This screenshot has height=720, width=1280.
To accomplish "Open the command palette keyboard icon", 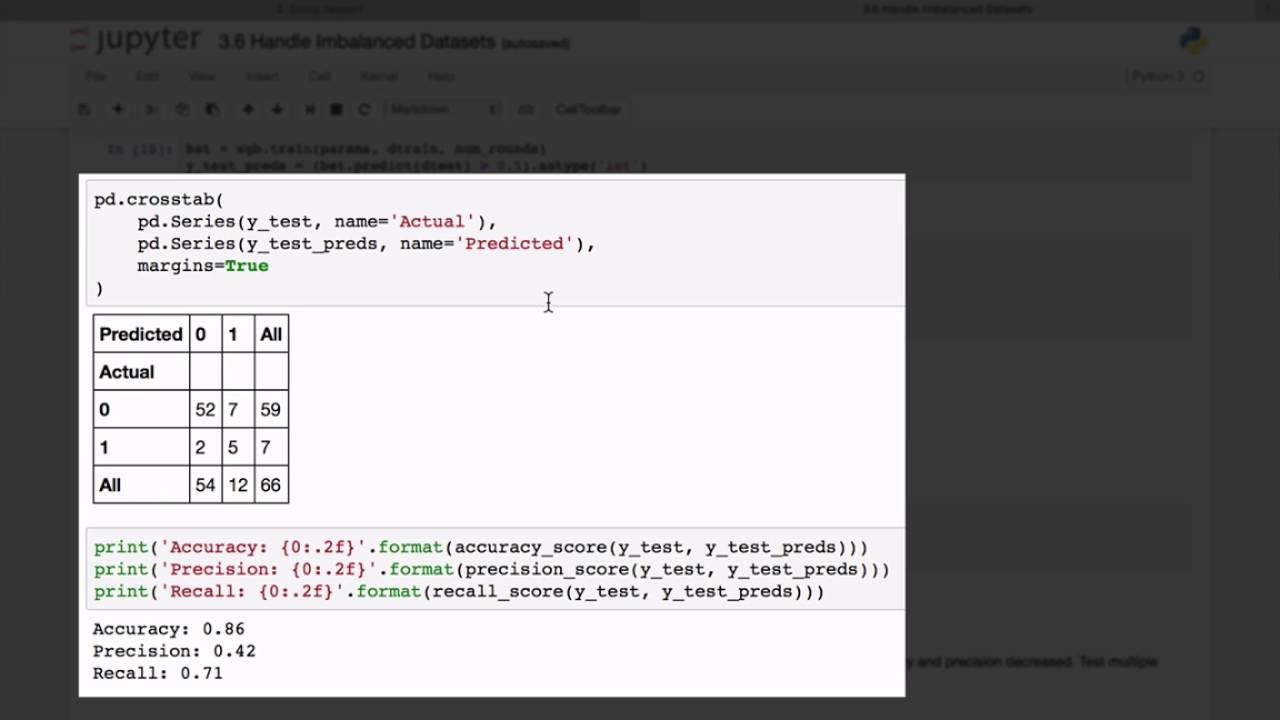I will coord(526,109).
